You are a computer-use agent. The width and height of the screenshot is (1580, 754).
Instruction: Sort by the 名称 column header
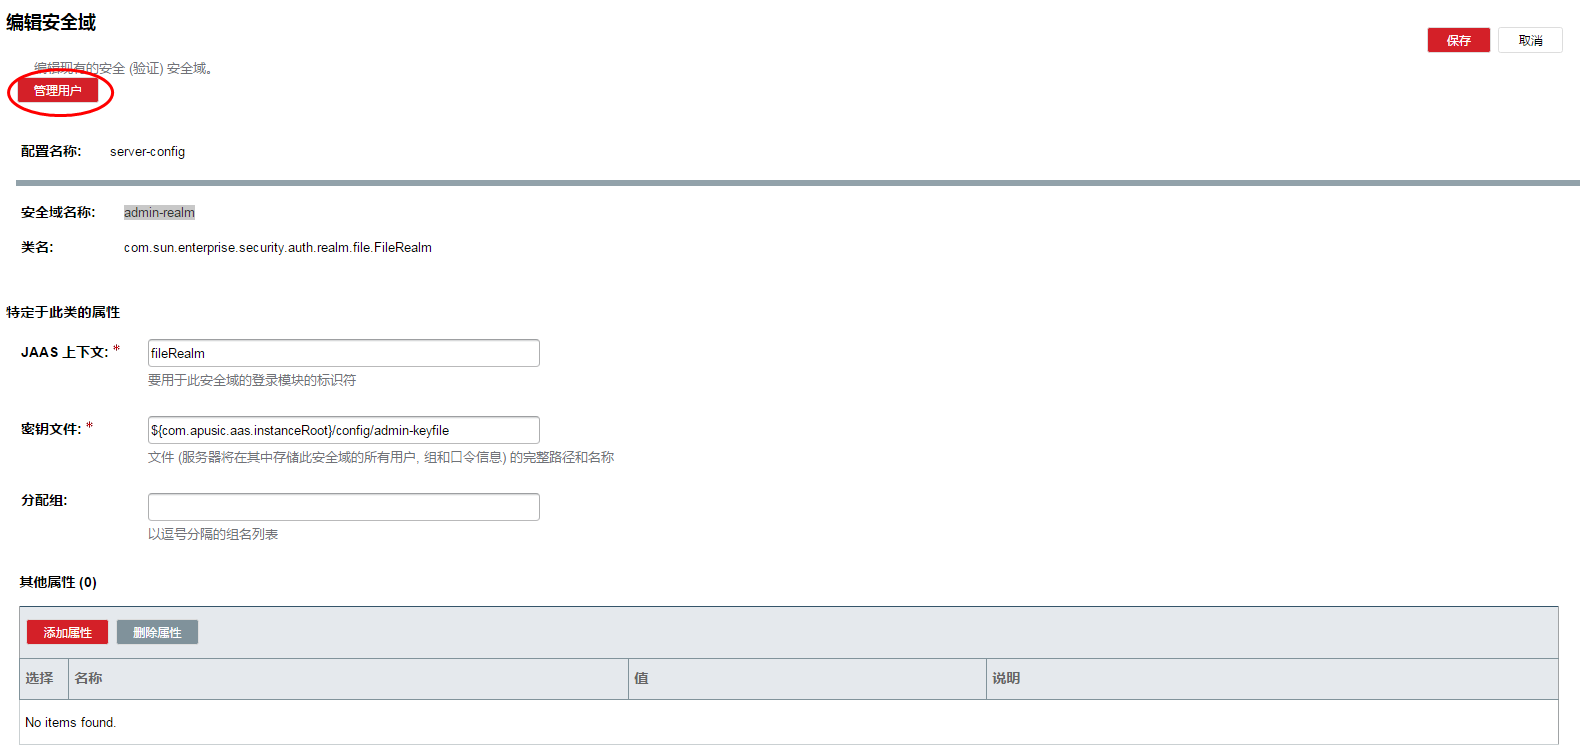[89, 678]
